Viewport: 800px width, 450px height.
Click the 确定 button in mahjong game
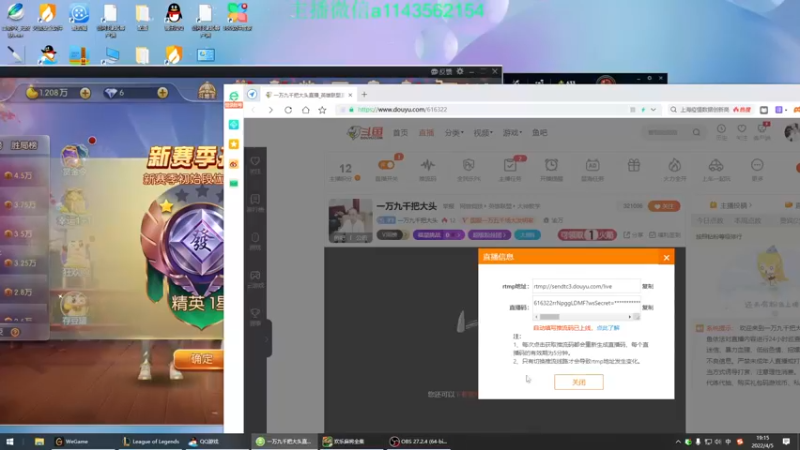pos(199,359)
